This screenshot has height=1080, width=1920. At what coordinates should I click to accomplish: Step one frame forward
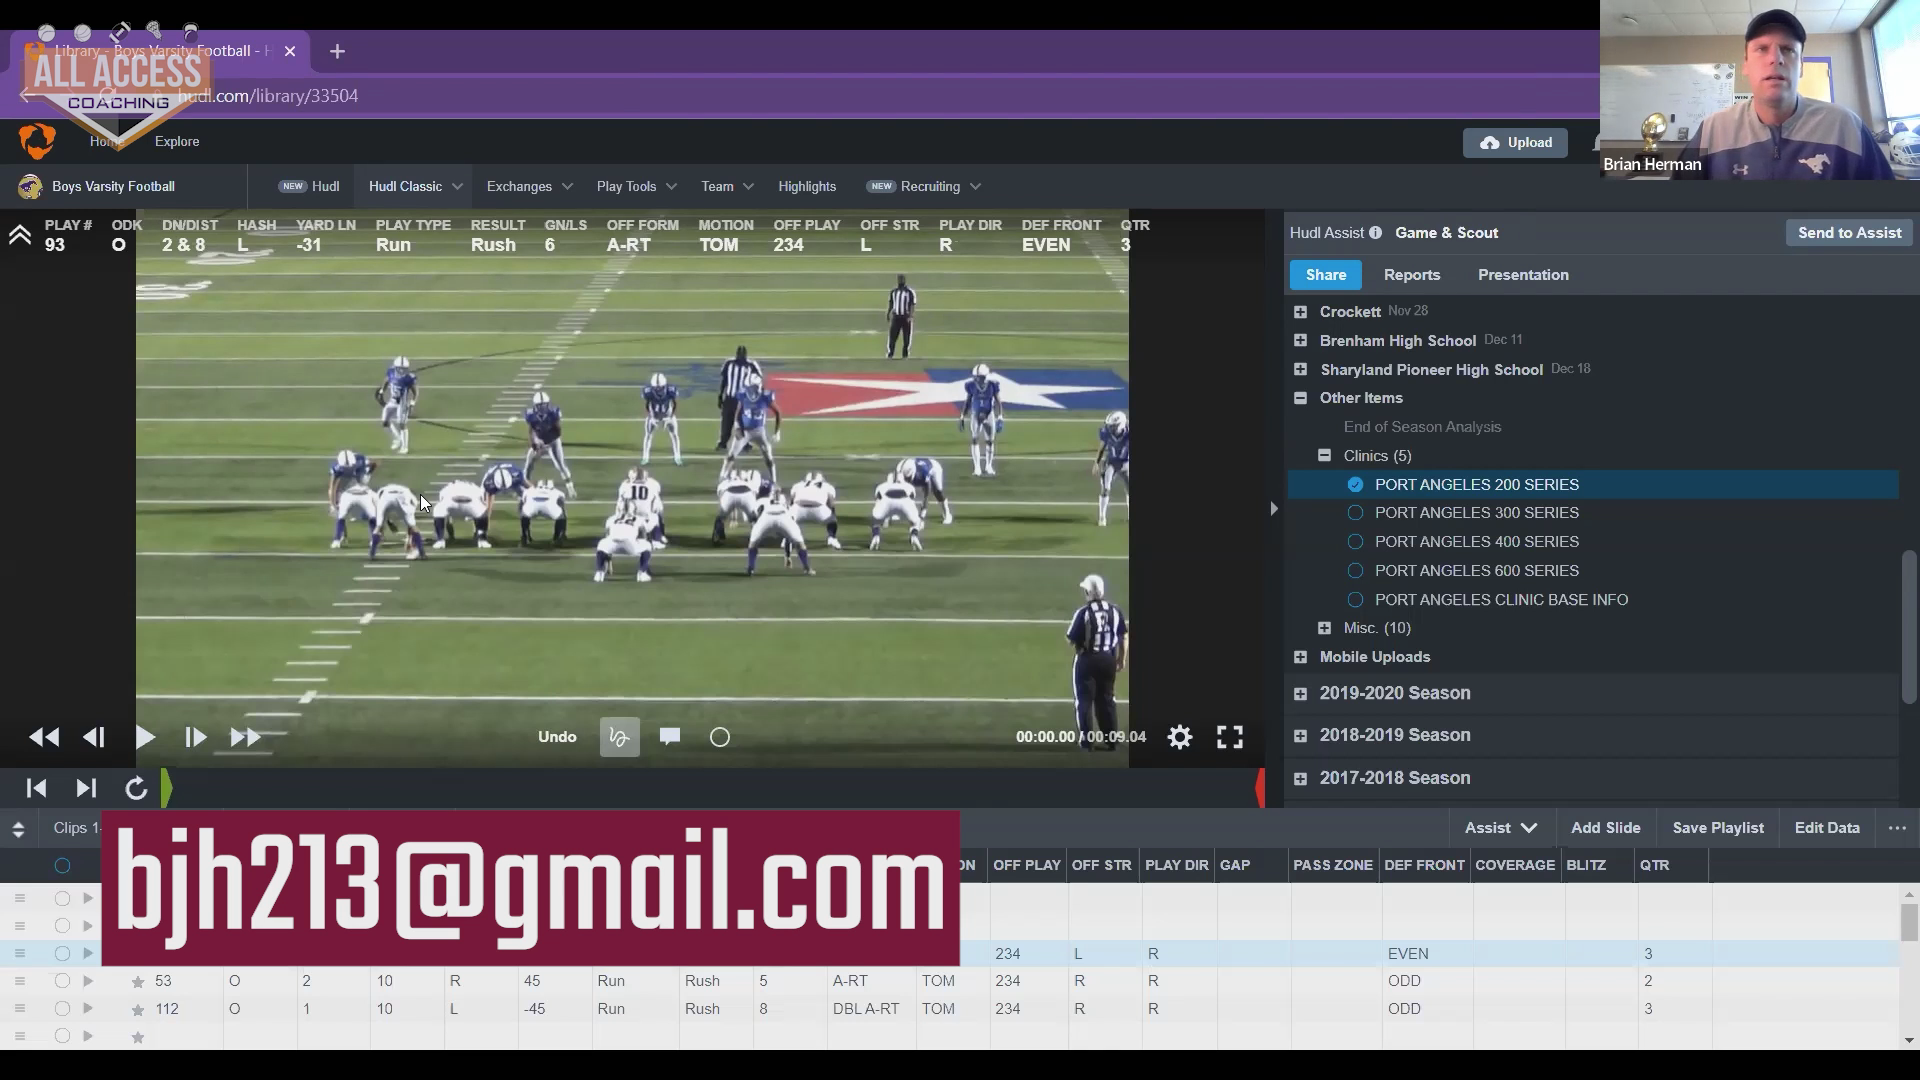(195, 738)
